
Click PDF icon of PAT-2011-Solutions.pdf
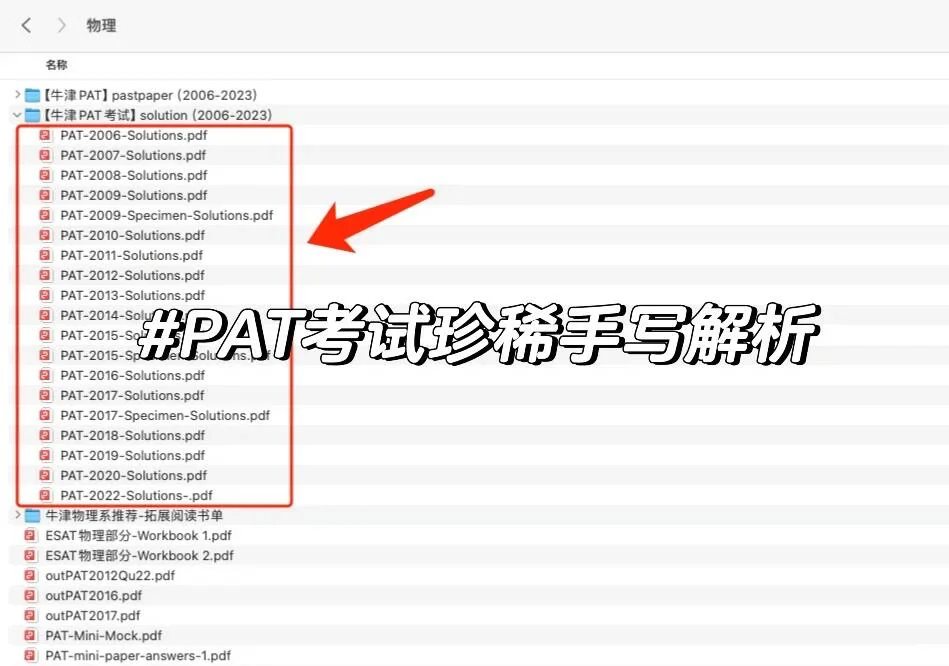pos(45,255)
